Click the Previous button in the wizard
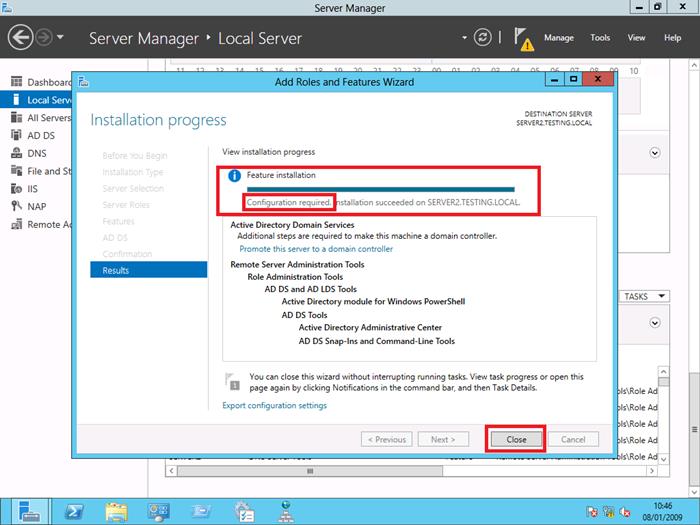700x525 pixels. pos(387,439)
